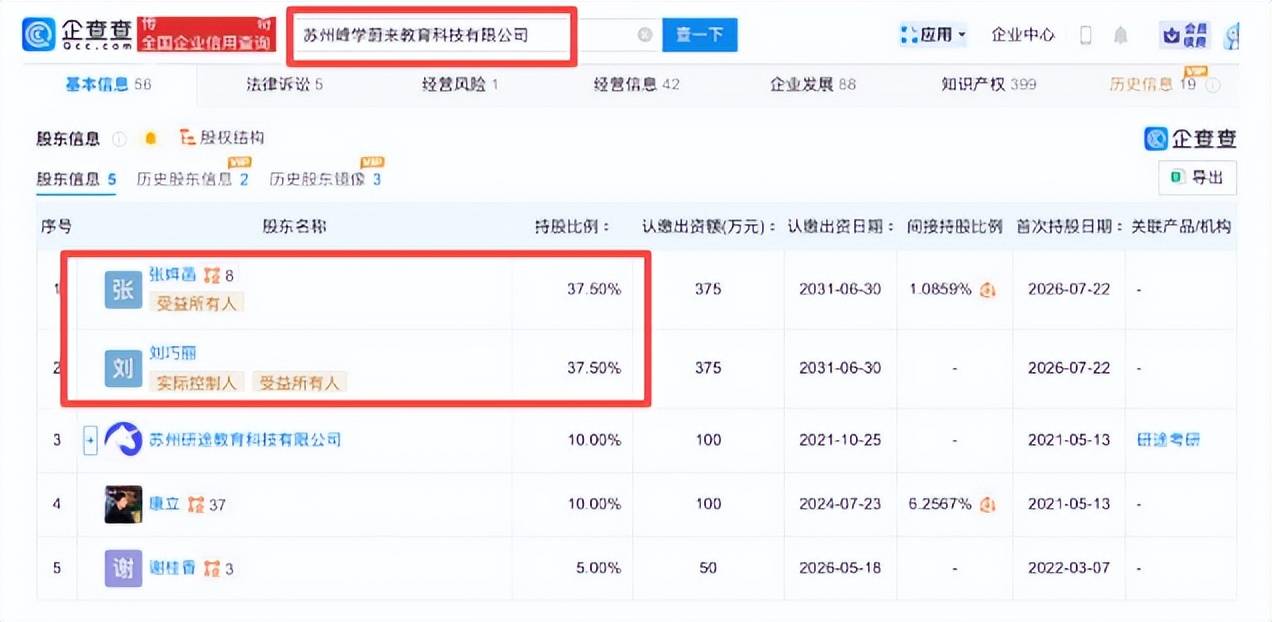Open the notification bell
The width and height of the screenshot is (1272, 622).
click(x=1121, y=35)
